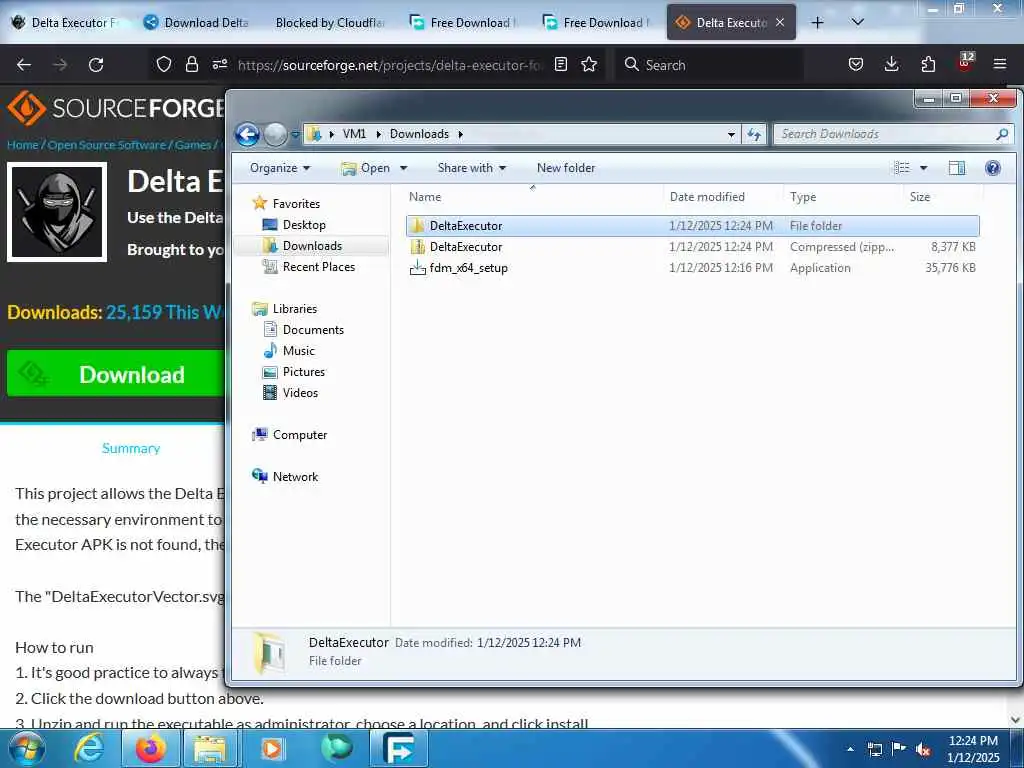This screenshot has width=1024, height=768.
Task: Expand Open button dropdown arrow
Action: tap(404, 168)
